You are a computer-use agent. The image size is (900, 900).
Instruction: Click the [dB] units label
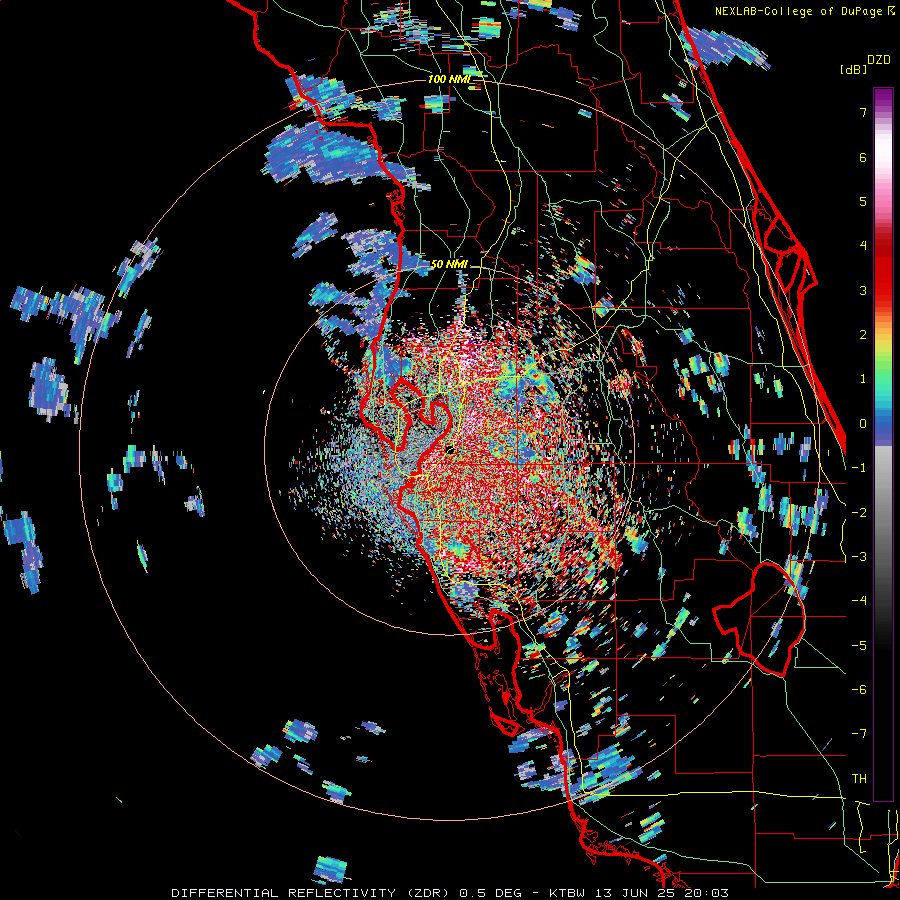click(x=854, y=69)
